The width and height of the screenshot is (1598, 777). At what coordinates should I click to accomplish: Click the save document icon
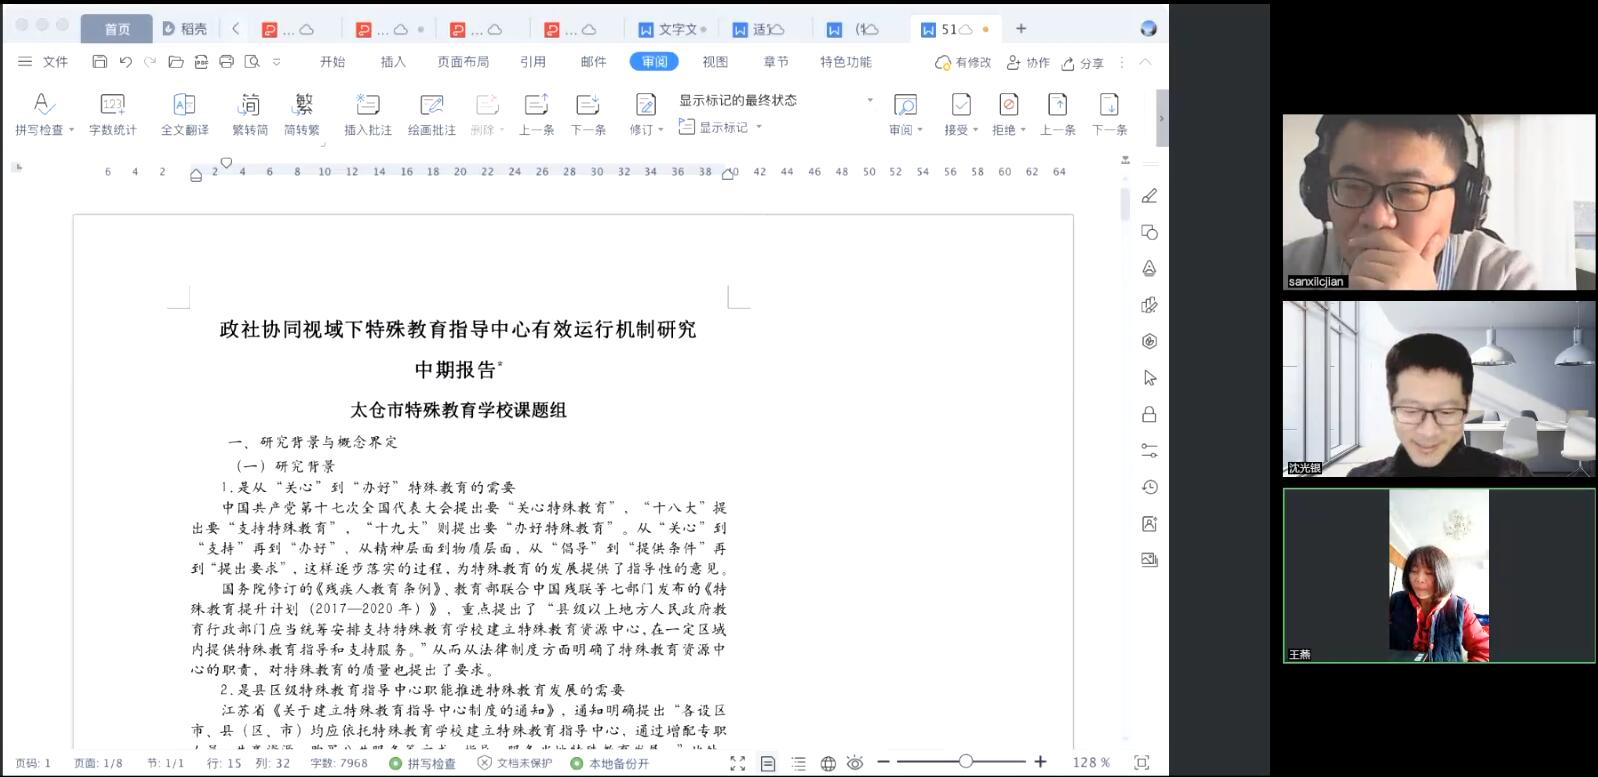pos(99,62)
